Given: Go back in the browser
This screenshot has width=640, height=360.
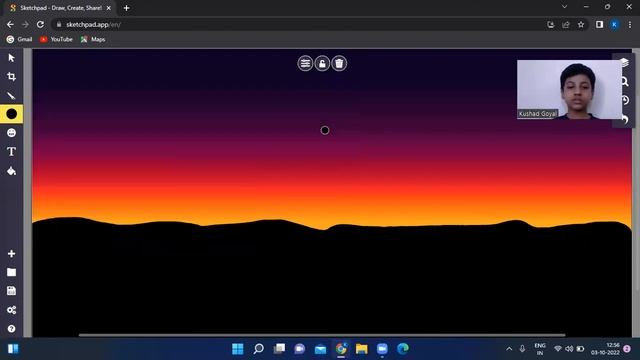Looking at the screenshot, I should [x=10, y=24].
